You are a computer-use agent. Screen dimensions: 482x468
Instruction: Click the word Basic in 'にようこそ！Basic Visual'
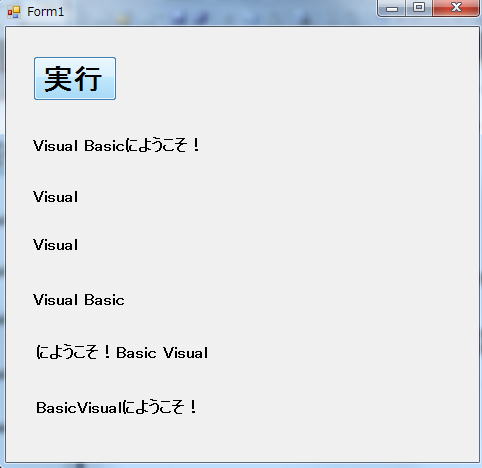[x=136, y=353]
